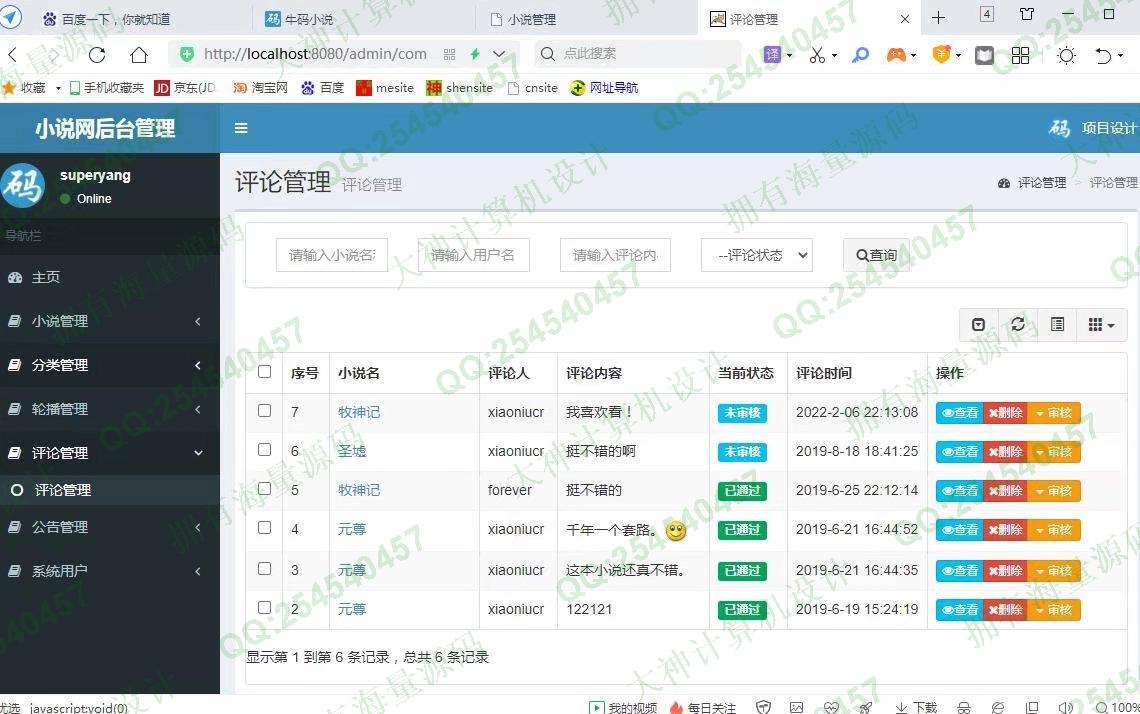The width and height of the screenshot is (1140, 714).
Task: Select 评论管理 submenu item
Action: click(x=110, y=490)
